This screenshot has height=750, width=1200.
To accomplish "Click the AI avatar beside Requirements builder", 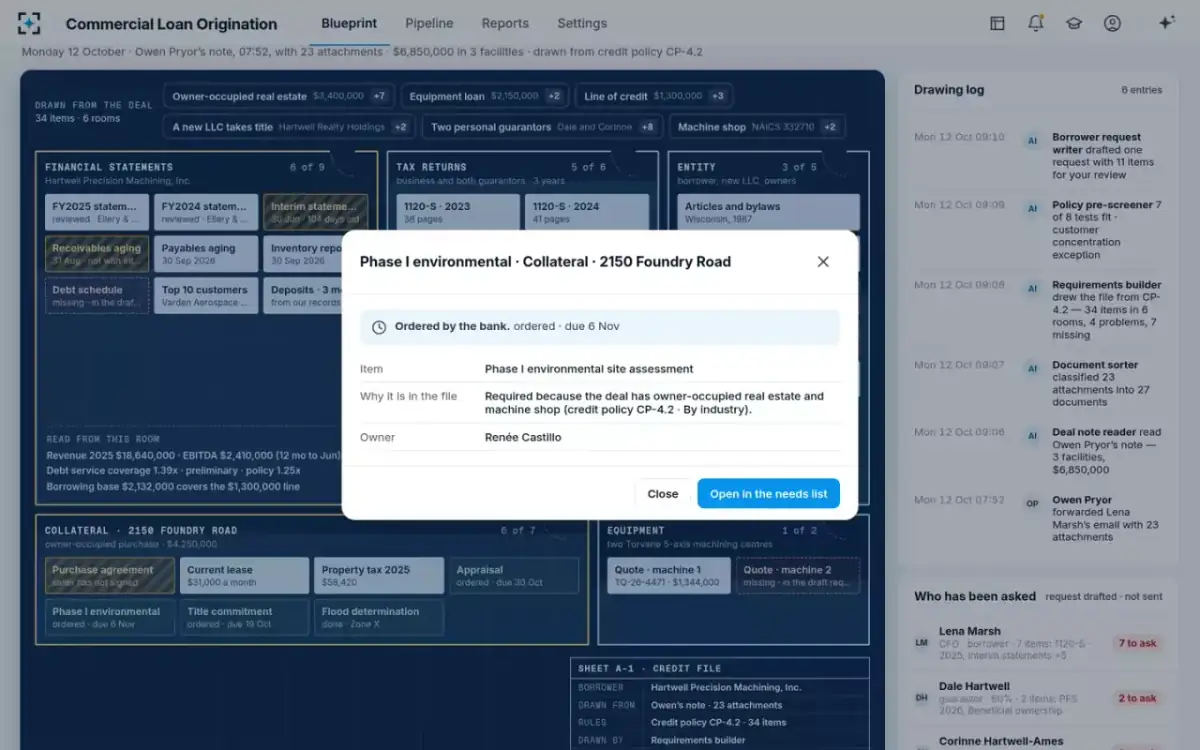I will [1032, 289].
